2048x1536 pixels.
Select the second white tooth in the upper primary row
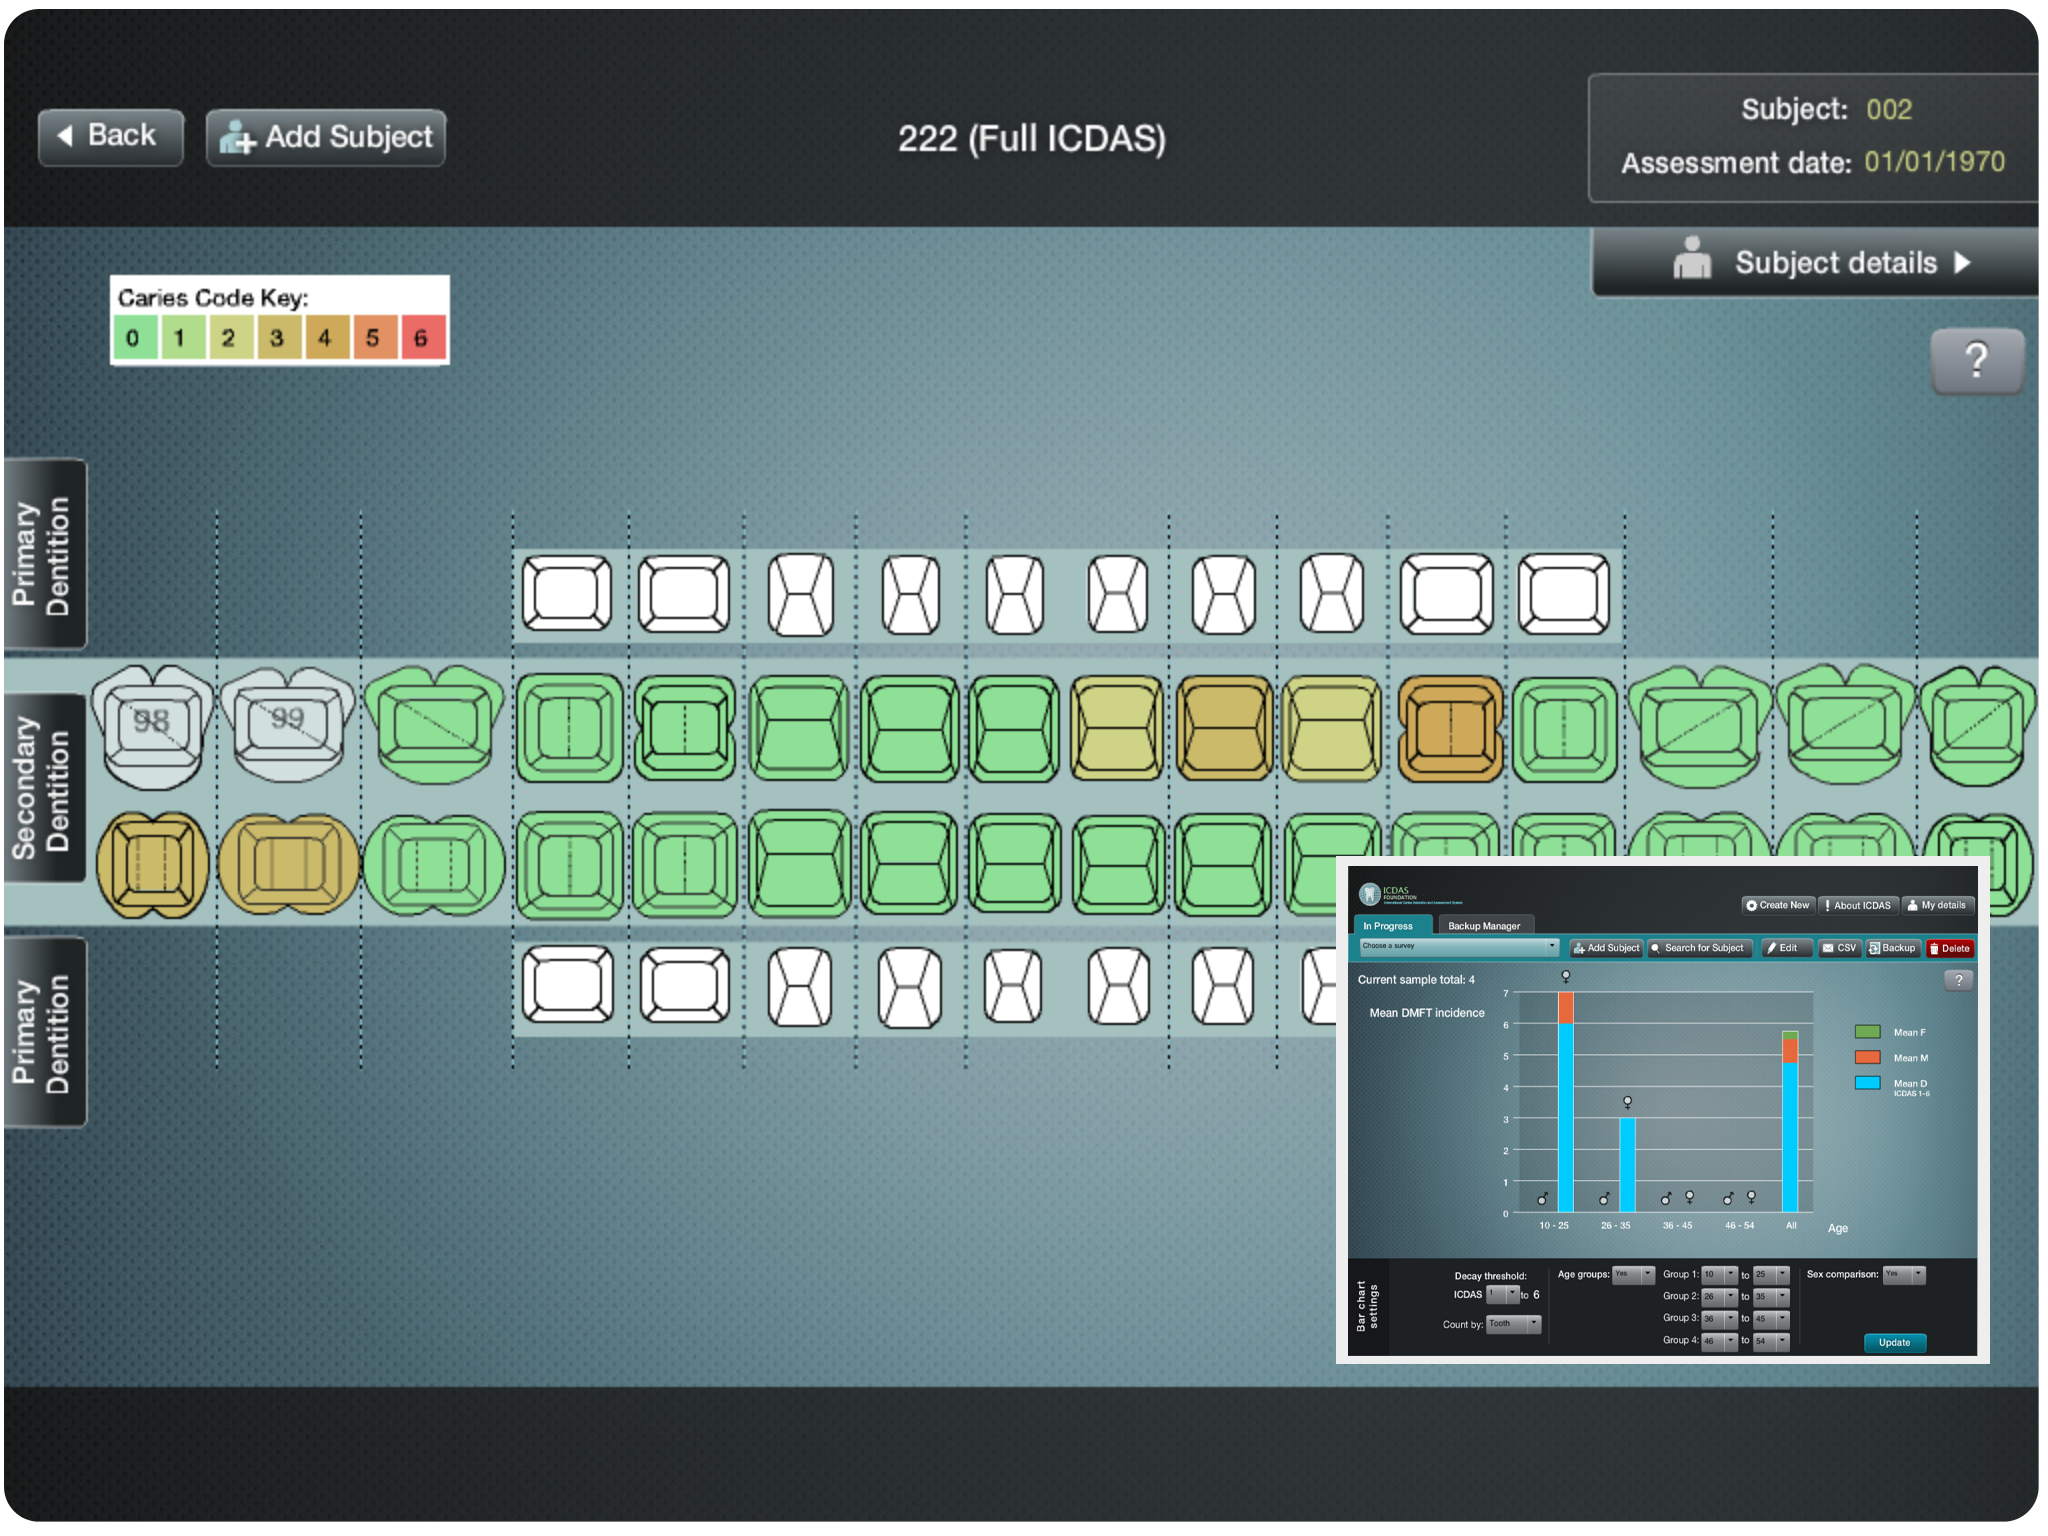tap(684, 594)
